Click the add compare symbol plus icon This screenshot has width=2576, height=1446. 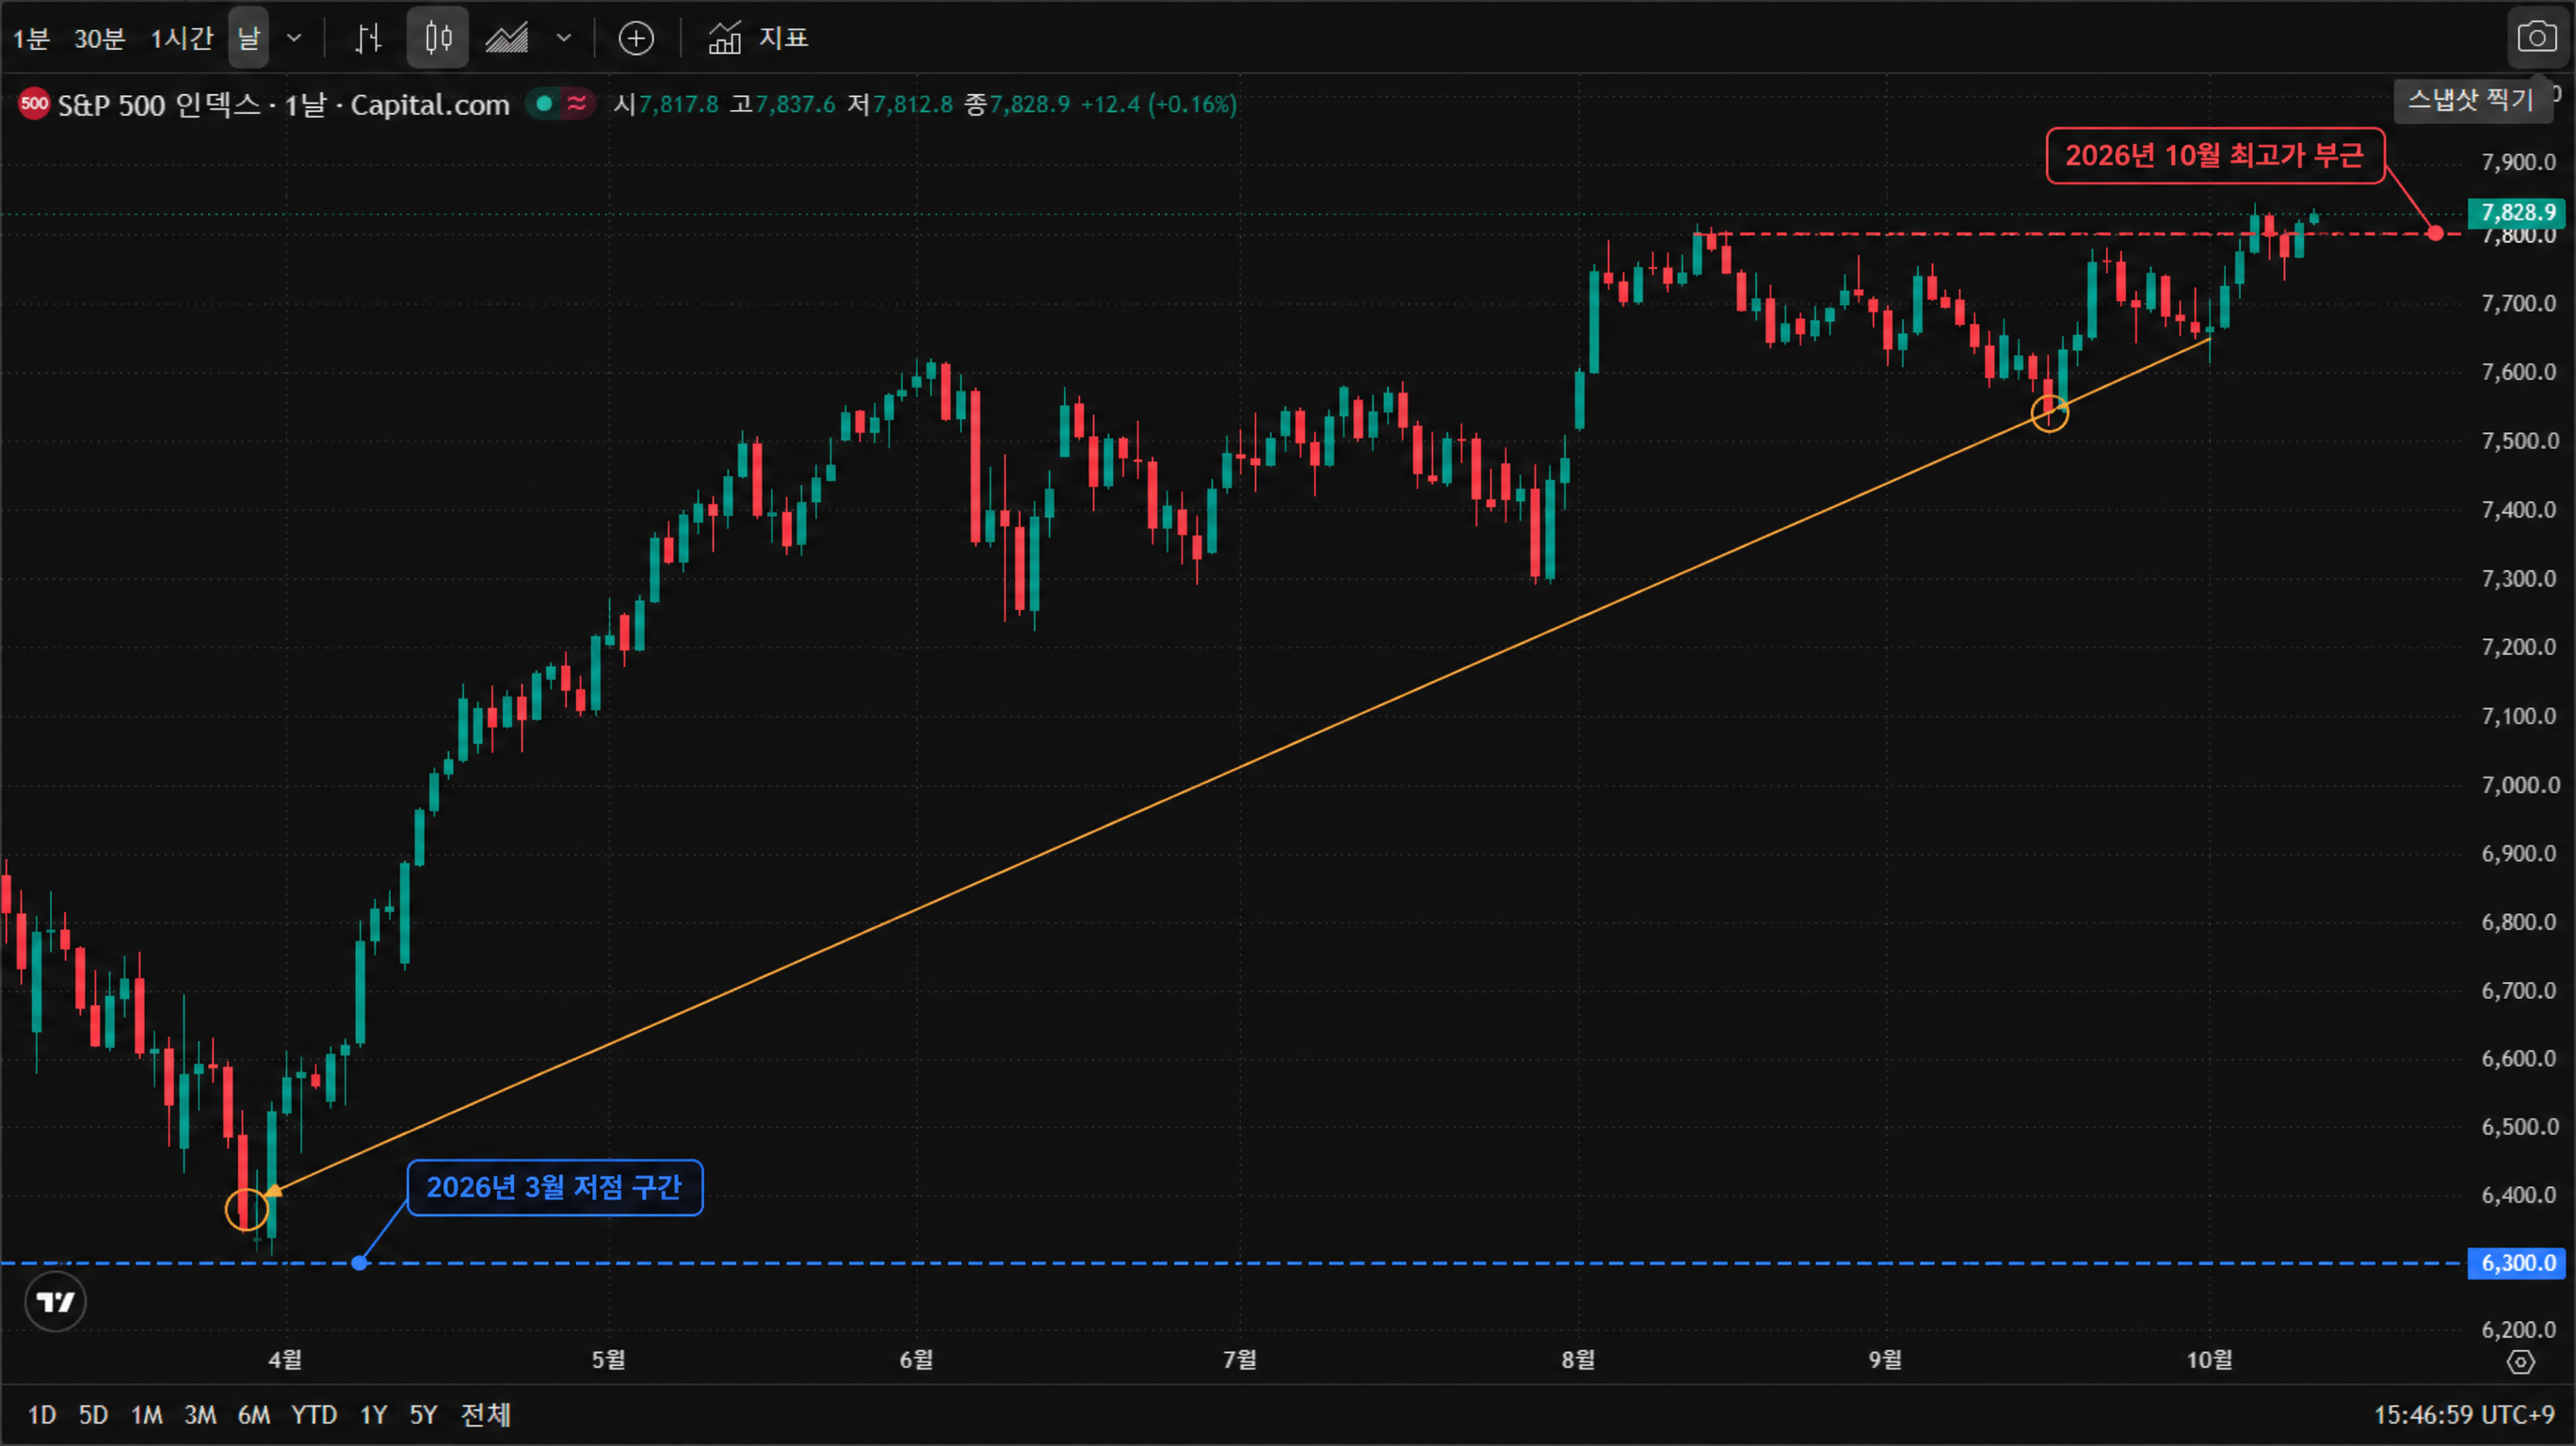636,38
